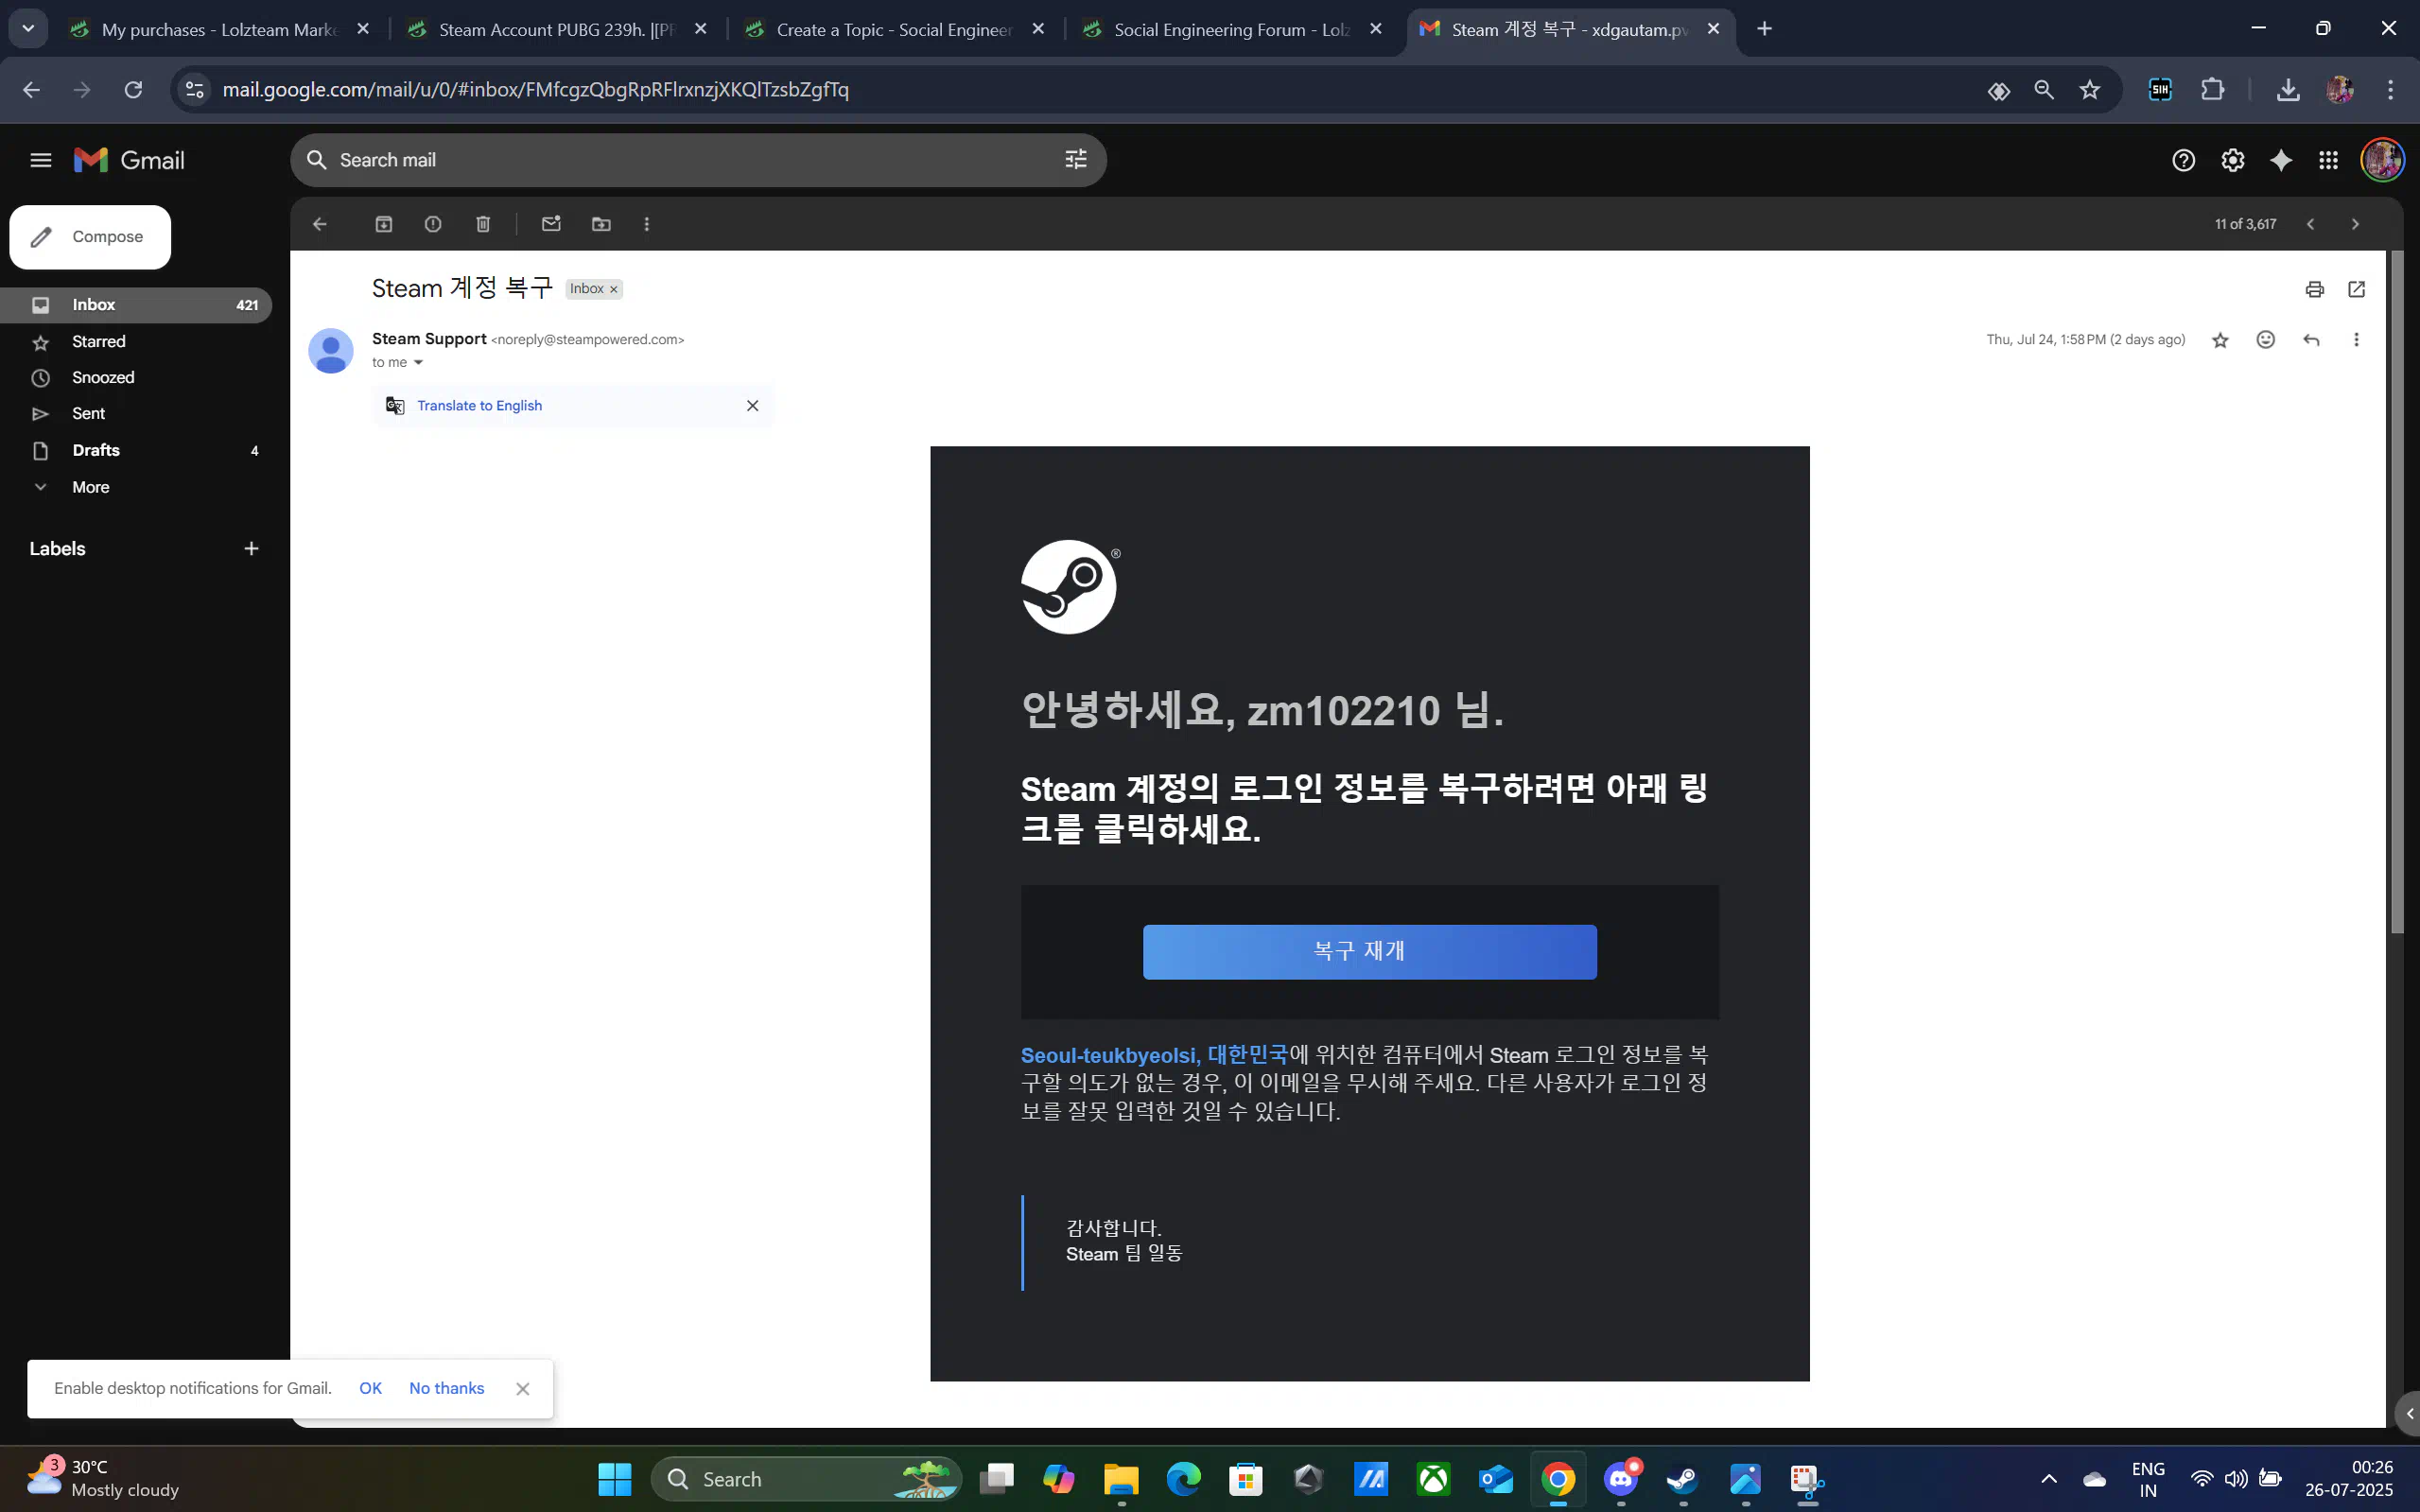Click Seoul-teukbyeolsi location link
The height and width of the screenshot is (1512, 2420).
click(x=1154, y=1055)
